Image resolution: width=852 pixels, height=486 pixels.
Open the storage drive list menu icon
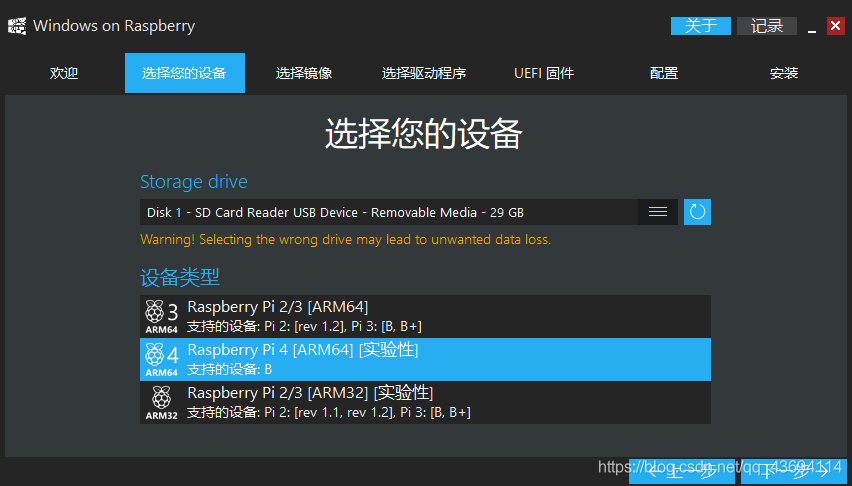click(657, 212)
